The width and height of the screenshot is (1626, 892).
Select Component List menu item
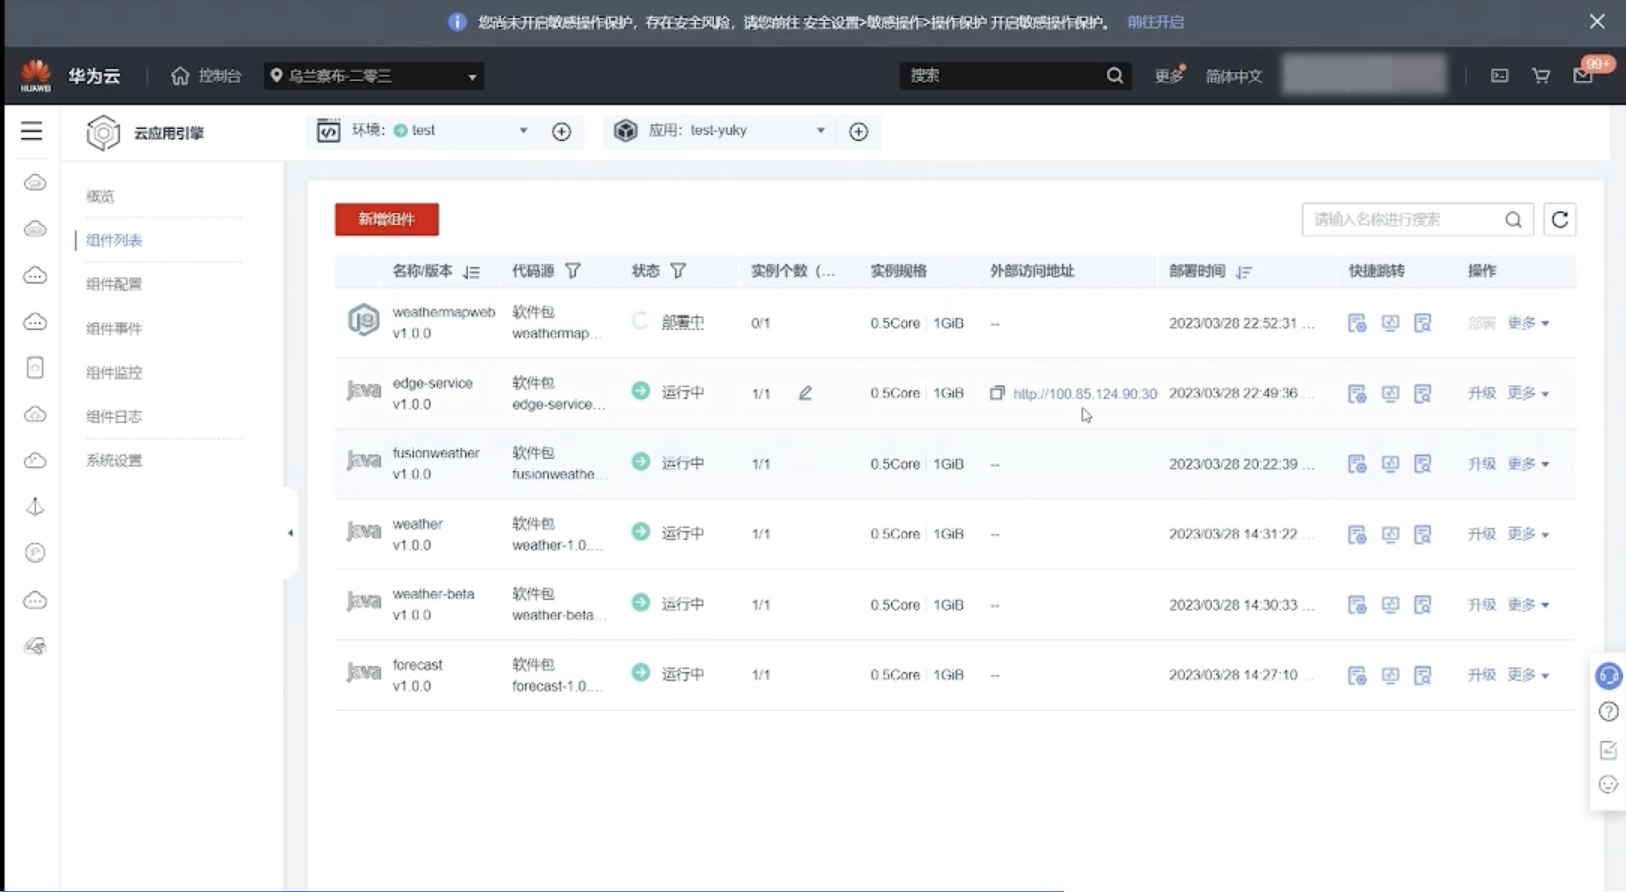(114, 240)
